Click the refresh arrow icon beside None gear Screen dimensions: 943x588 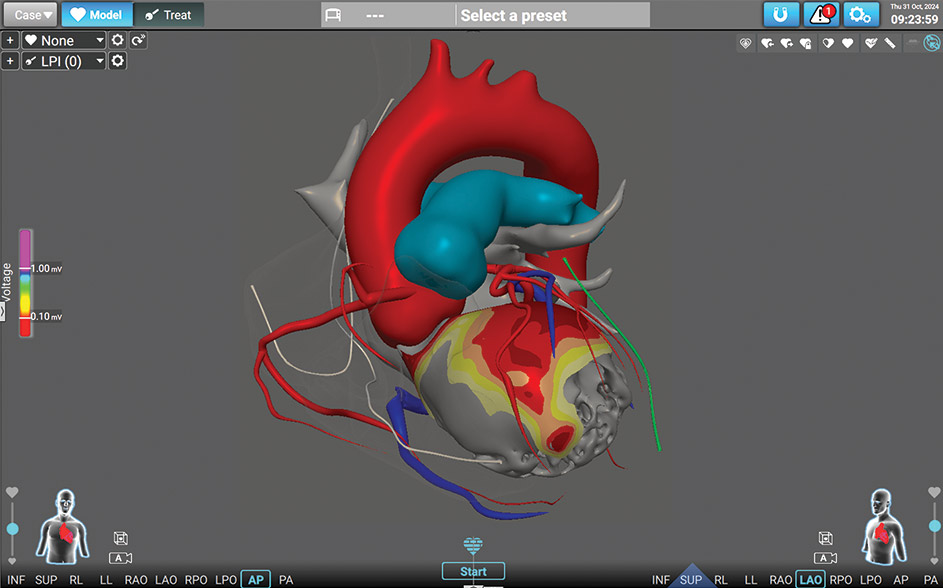(x=137, y=40)
